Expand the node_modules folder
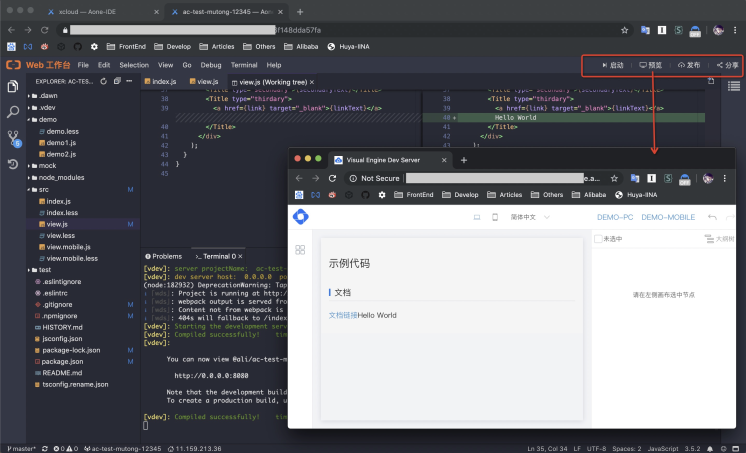 click(x=29, y=177)
